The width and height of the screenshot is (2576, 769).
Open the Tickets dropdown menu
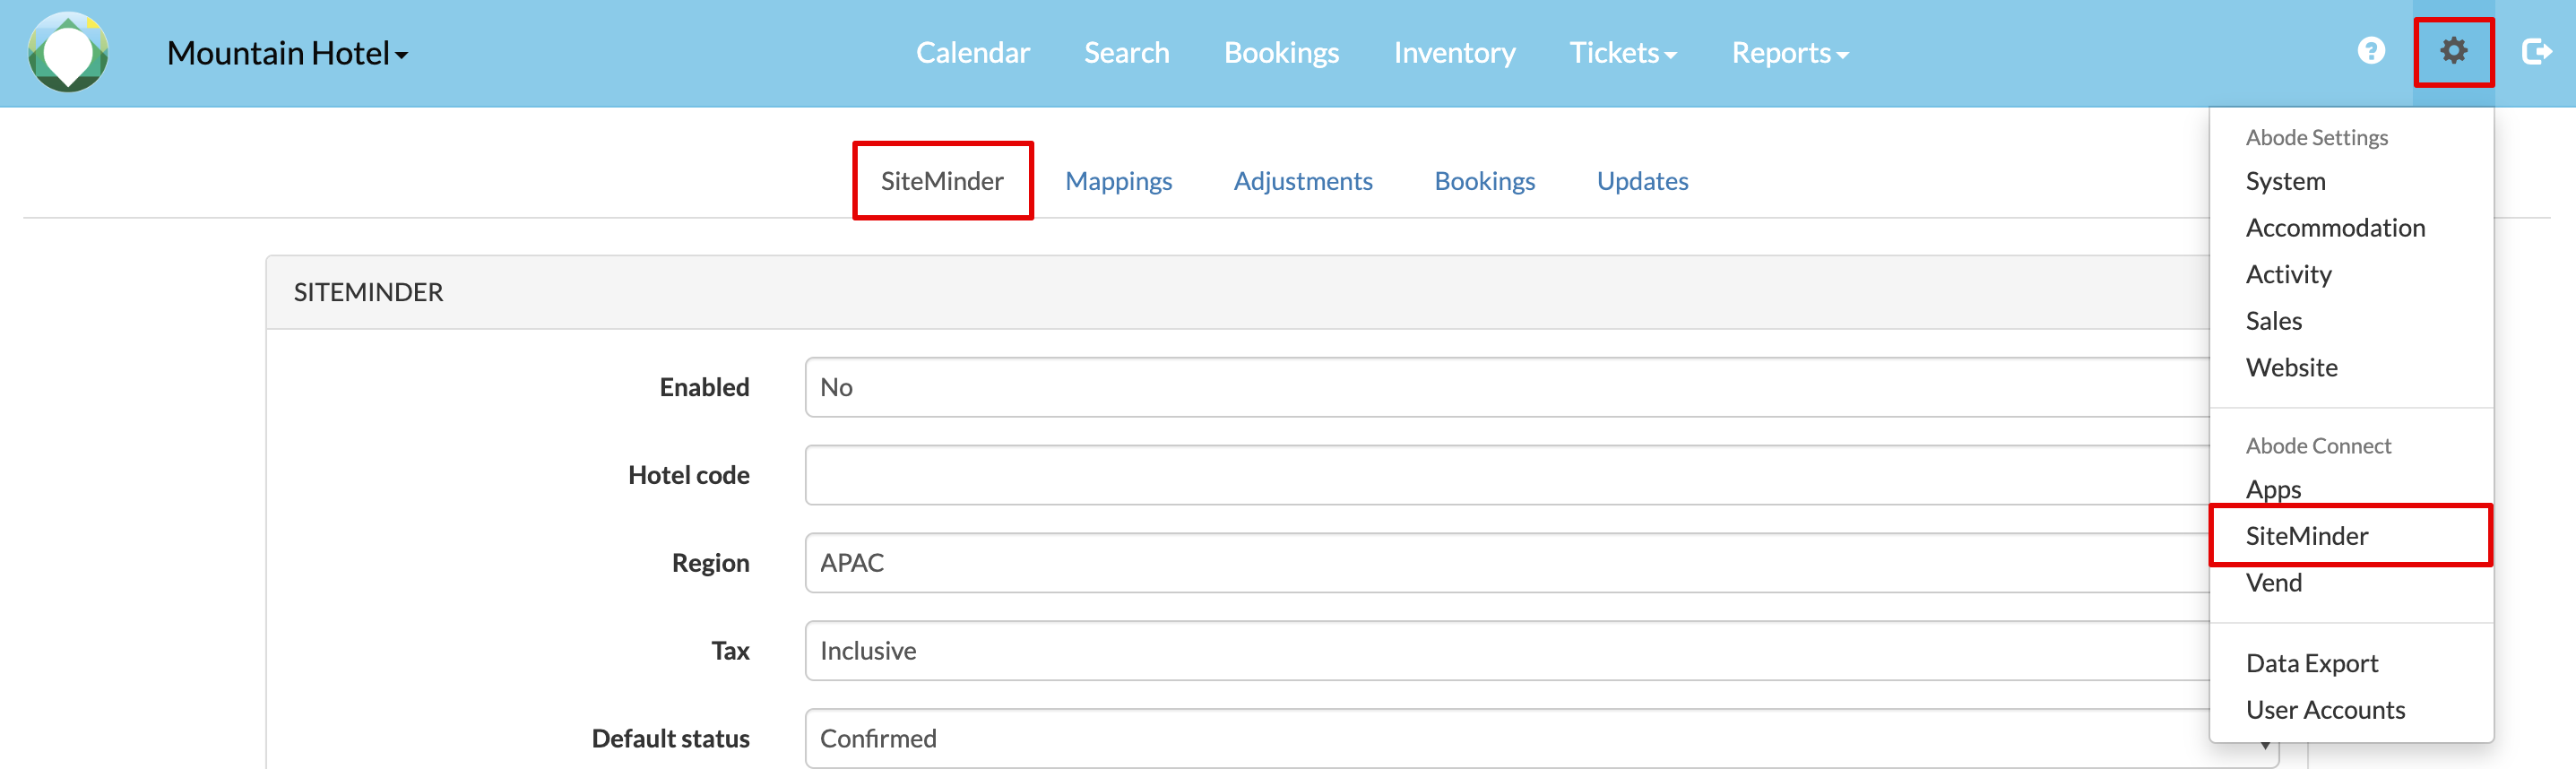1622,53
